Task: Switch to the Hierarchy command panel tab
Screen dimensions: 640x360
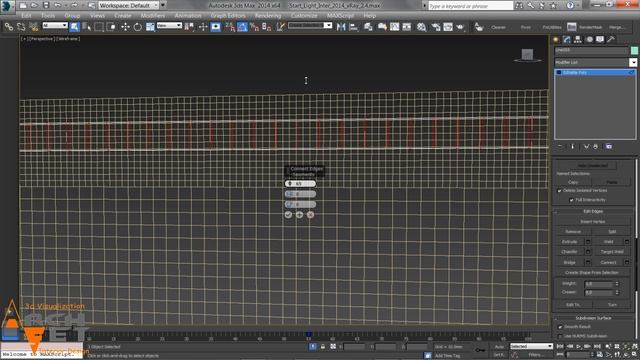Action: [x=578, y=39]
